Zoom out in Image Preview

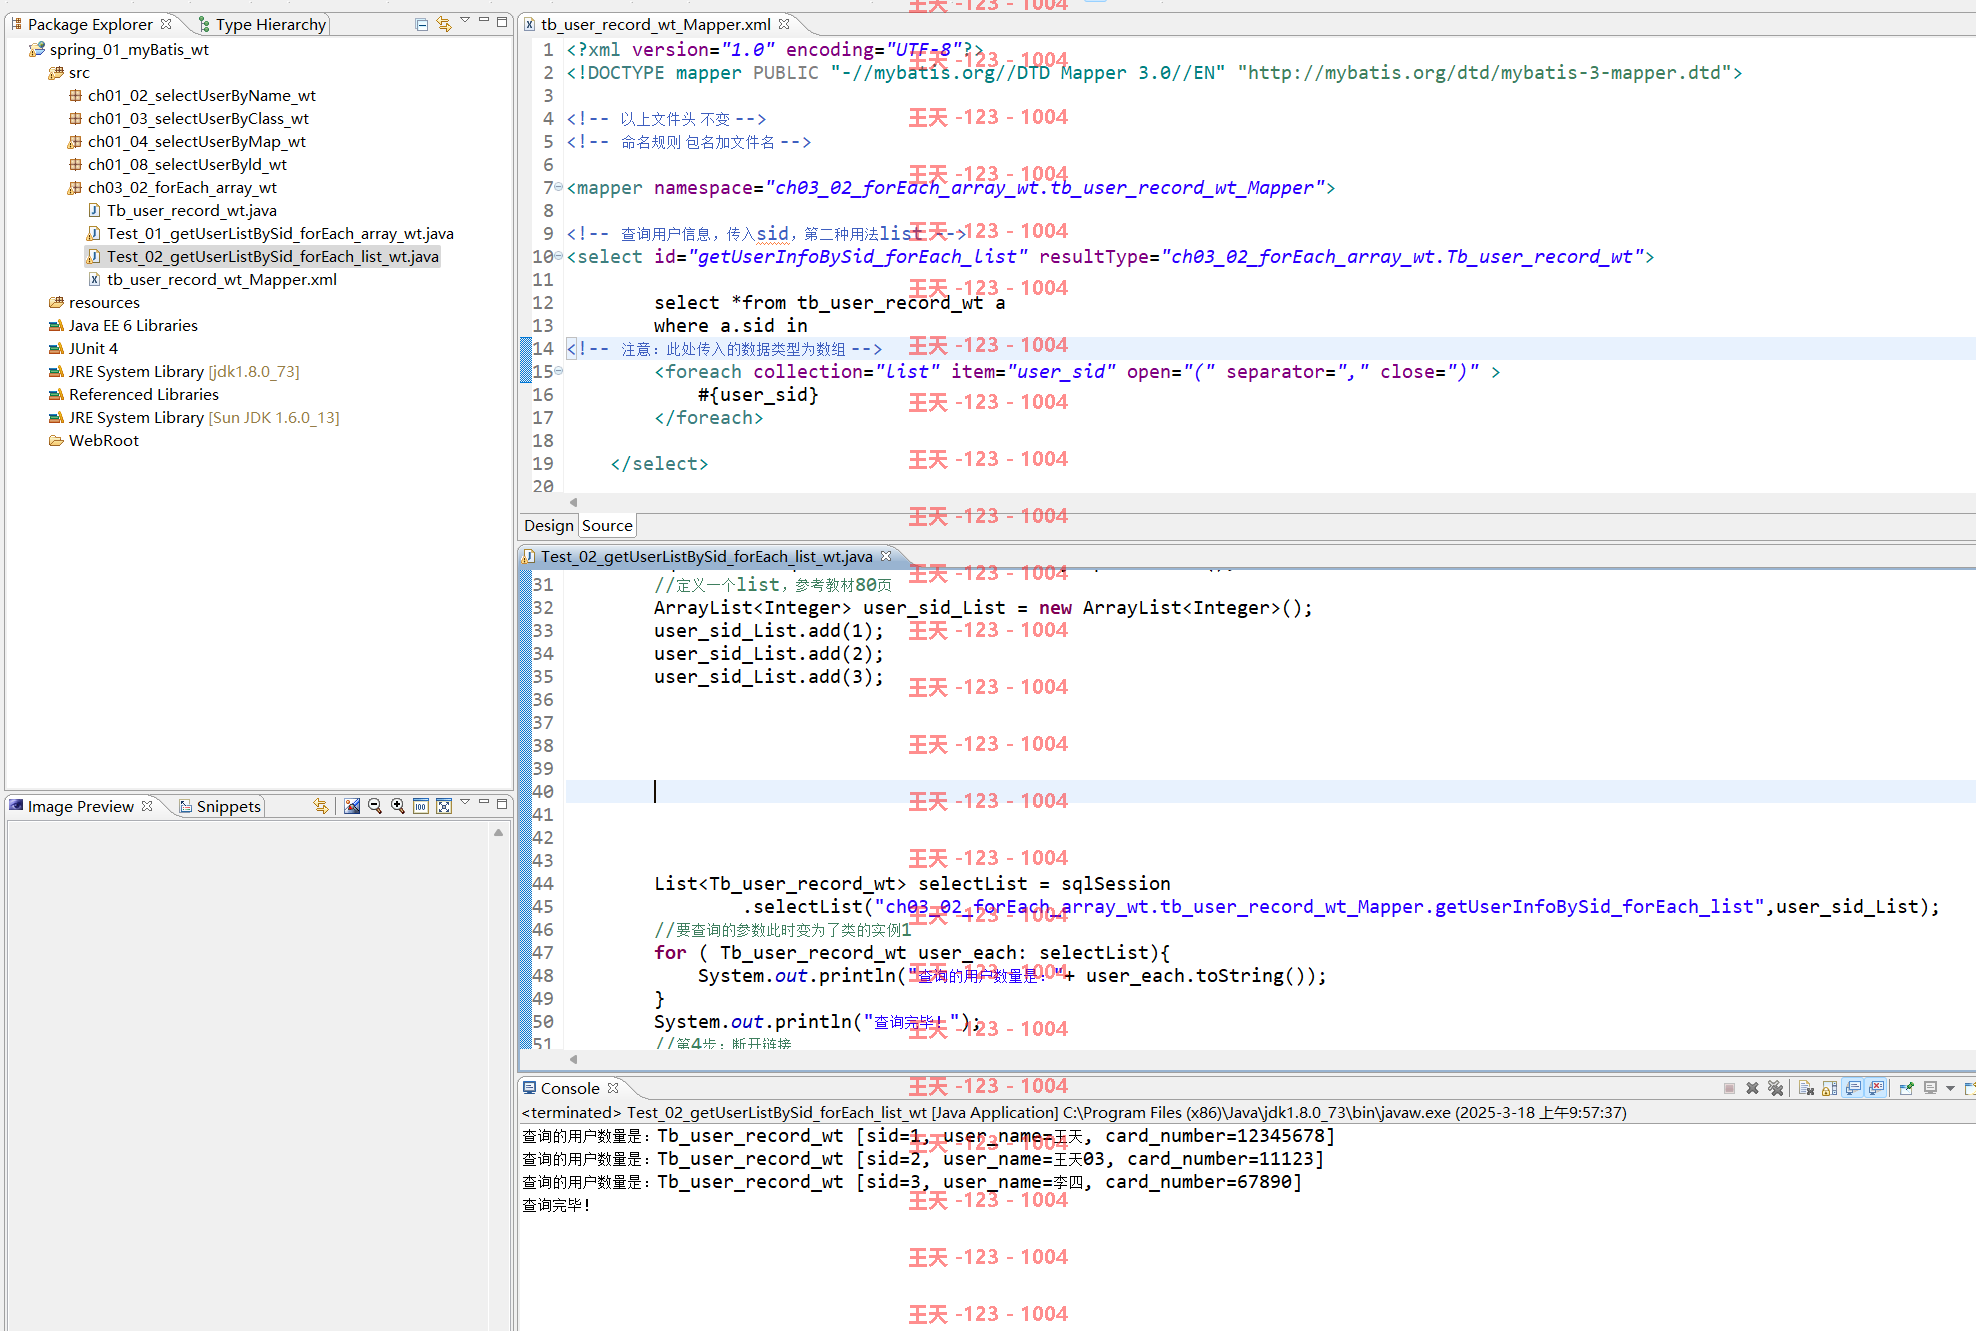tap(375, 805)
